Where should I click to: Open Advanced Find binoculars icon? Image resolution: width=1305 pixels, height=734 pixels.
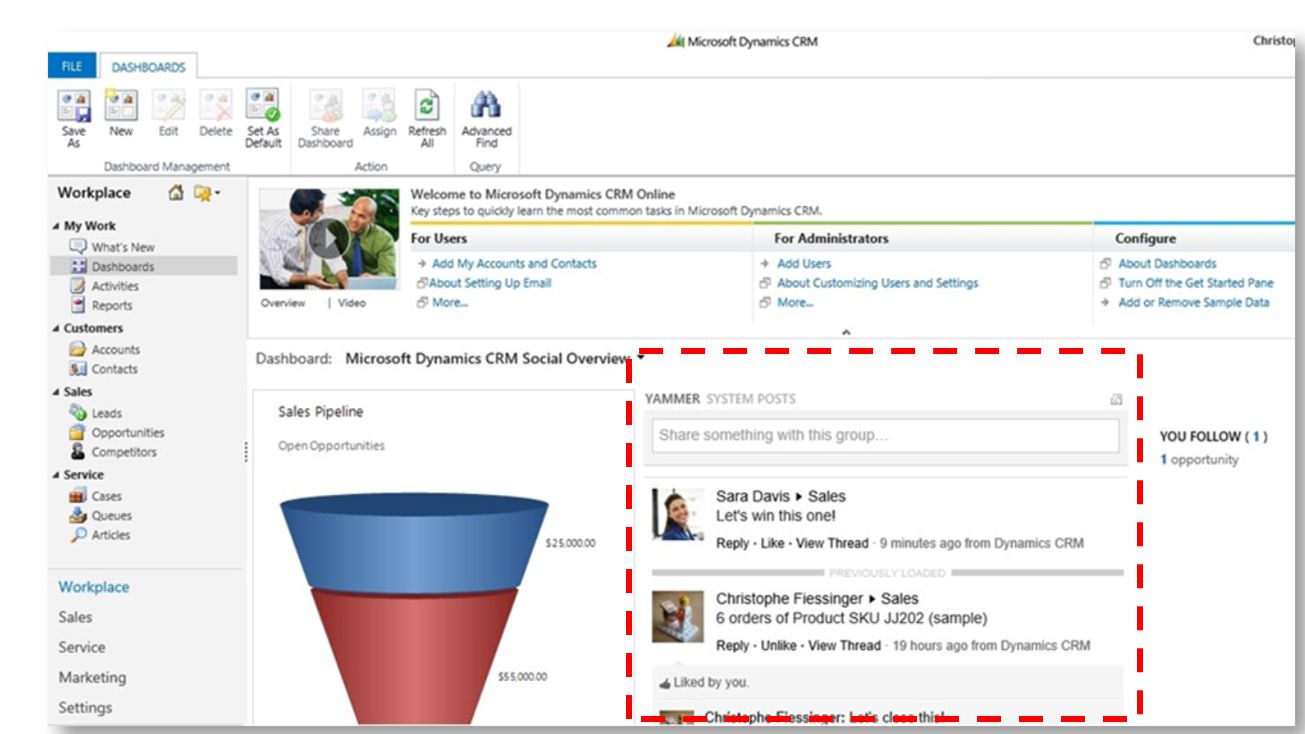point(486,105)
